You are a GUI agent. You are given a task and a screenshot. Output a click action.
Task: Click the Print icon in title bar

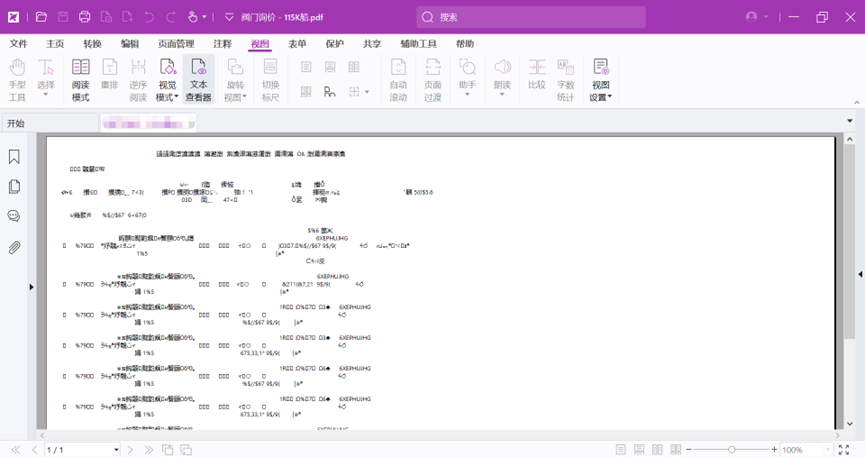84,17
